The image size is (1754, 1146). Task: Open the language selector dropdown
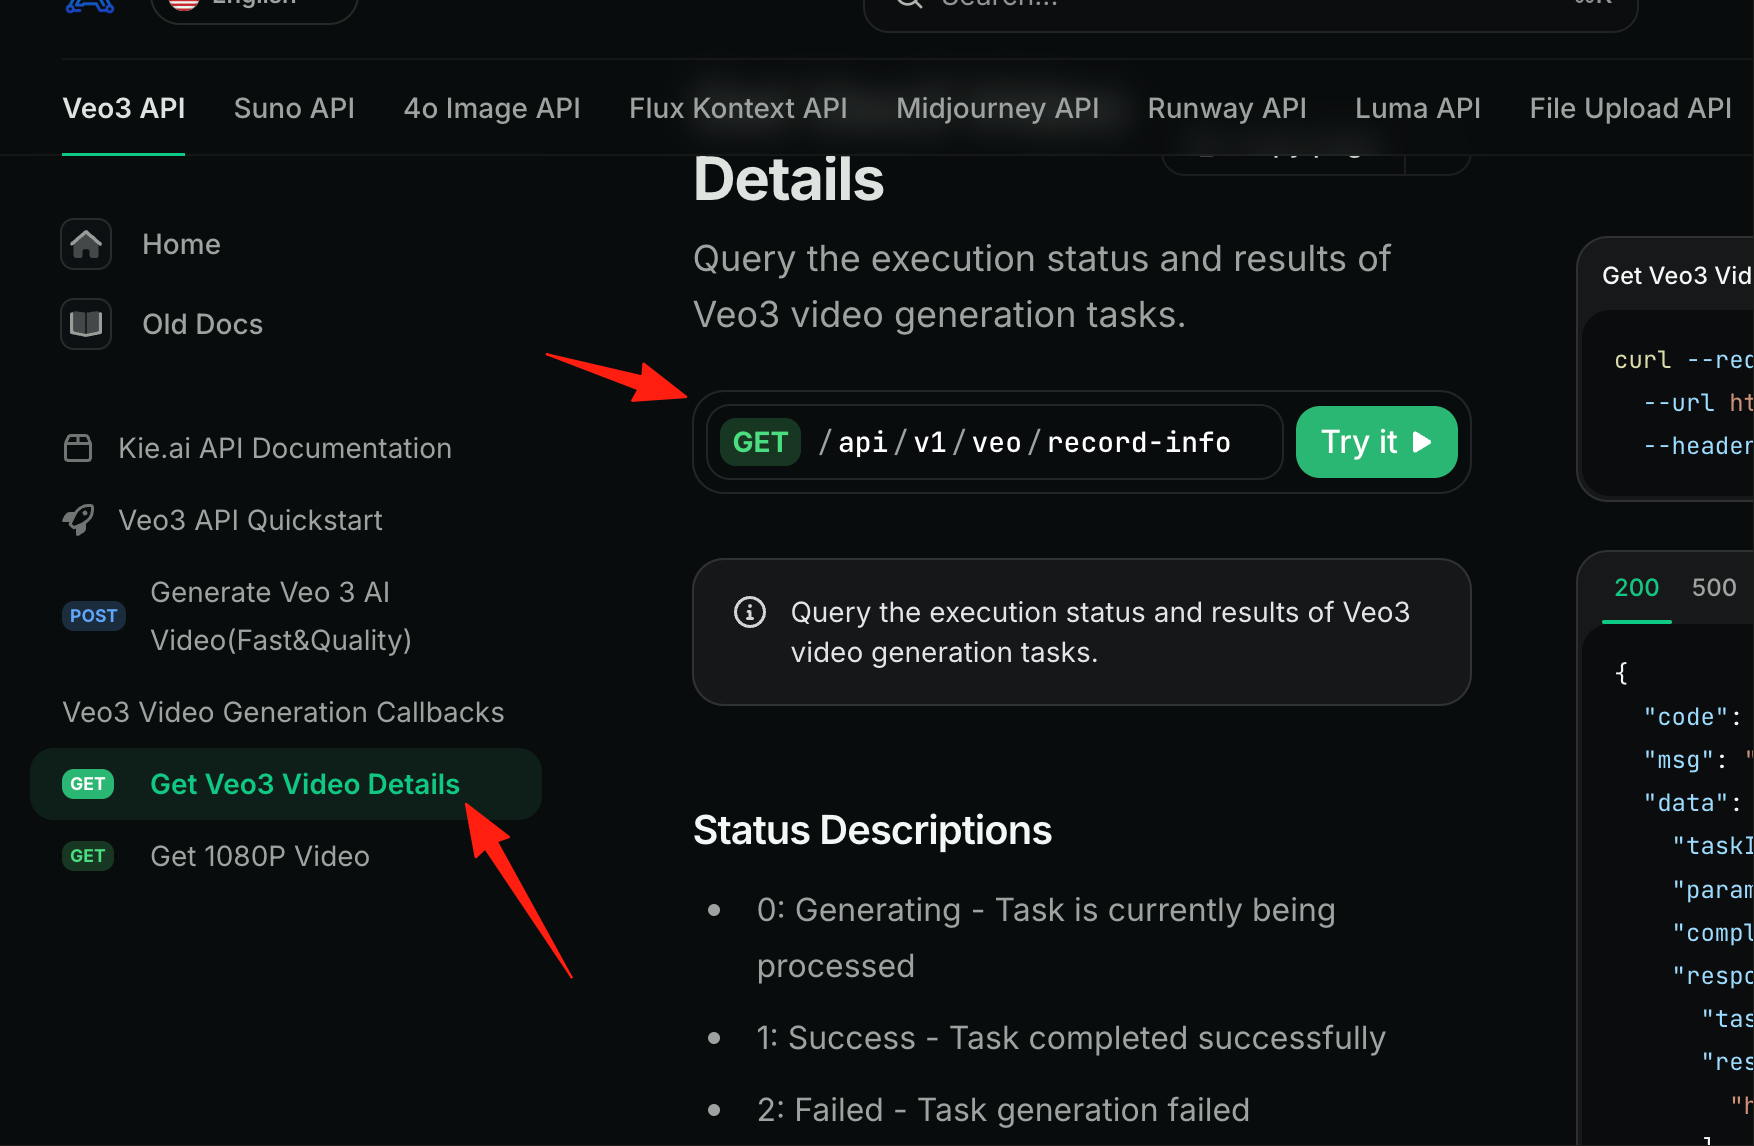(255, 8)
